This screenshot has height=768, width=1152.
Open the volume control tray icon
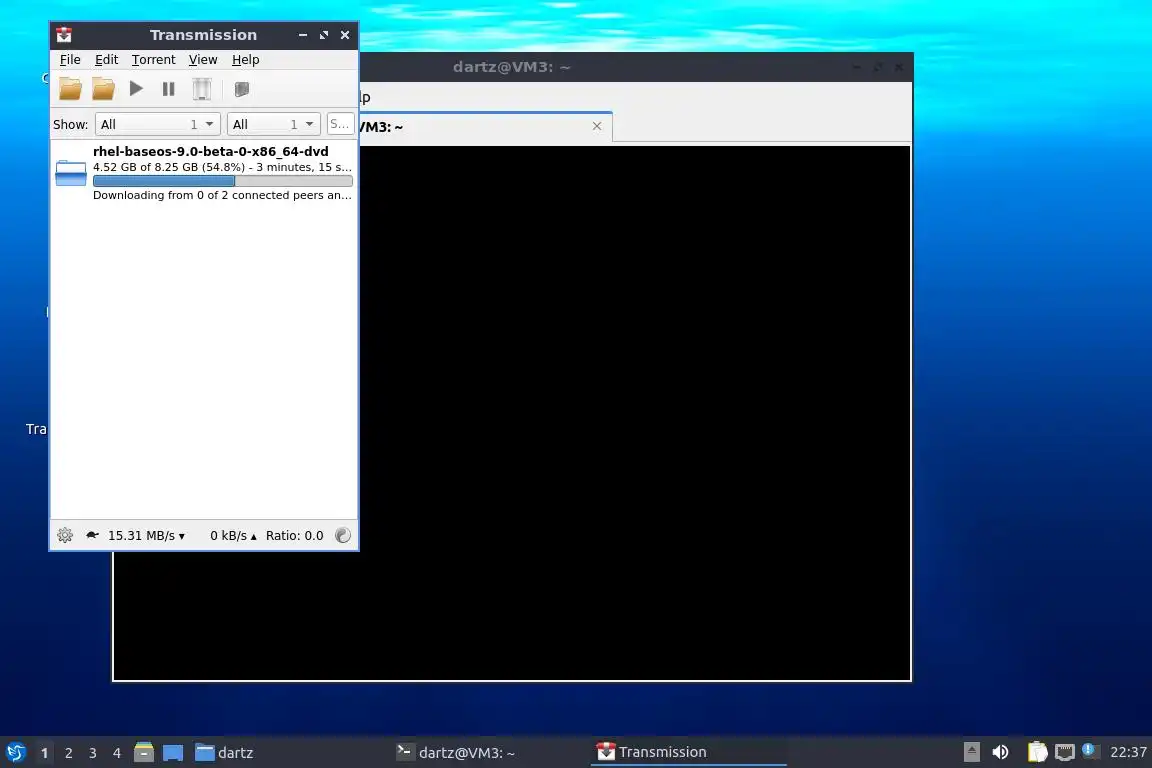click(x=1000, y=752)
